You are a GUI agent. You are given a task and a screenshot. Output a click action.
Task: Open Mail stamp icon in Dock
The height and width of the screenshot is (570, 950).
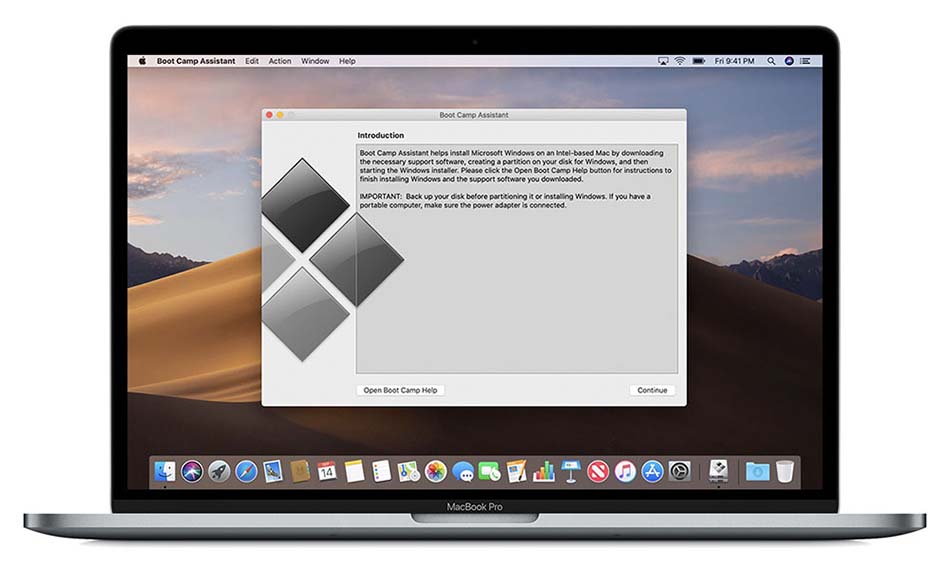point(273,471)
